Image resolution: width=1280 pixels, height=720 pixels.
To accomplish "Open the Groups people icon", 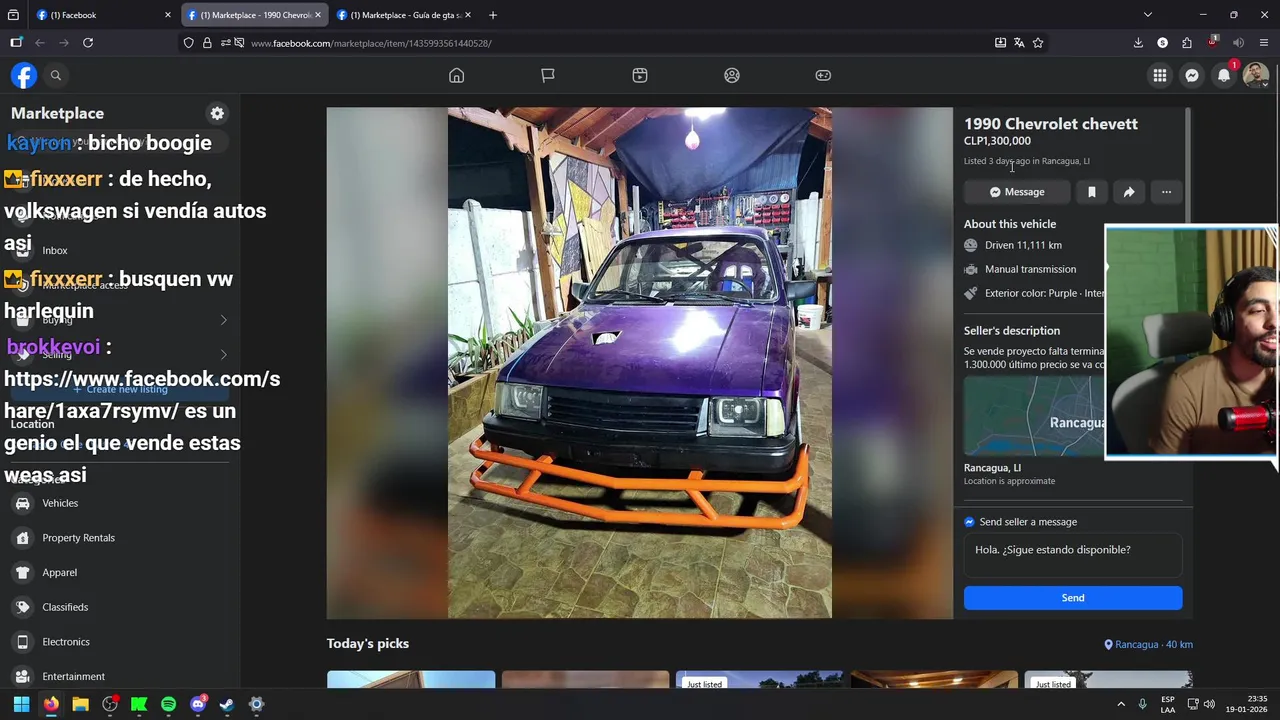I will (x=732, y=75).
